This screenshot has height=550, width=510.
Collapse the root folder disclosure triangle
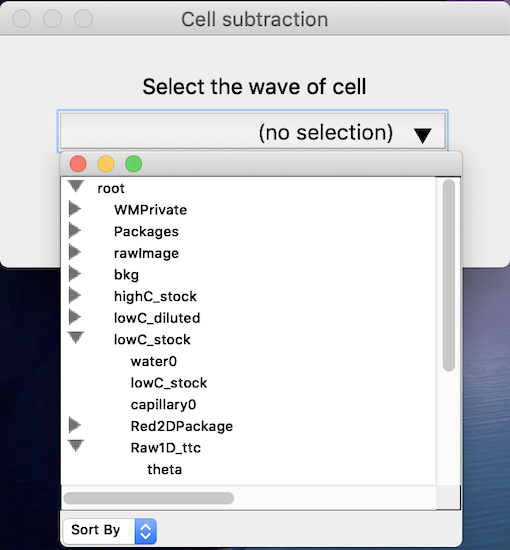pos(76,186)
